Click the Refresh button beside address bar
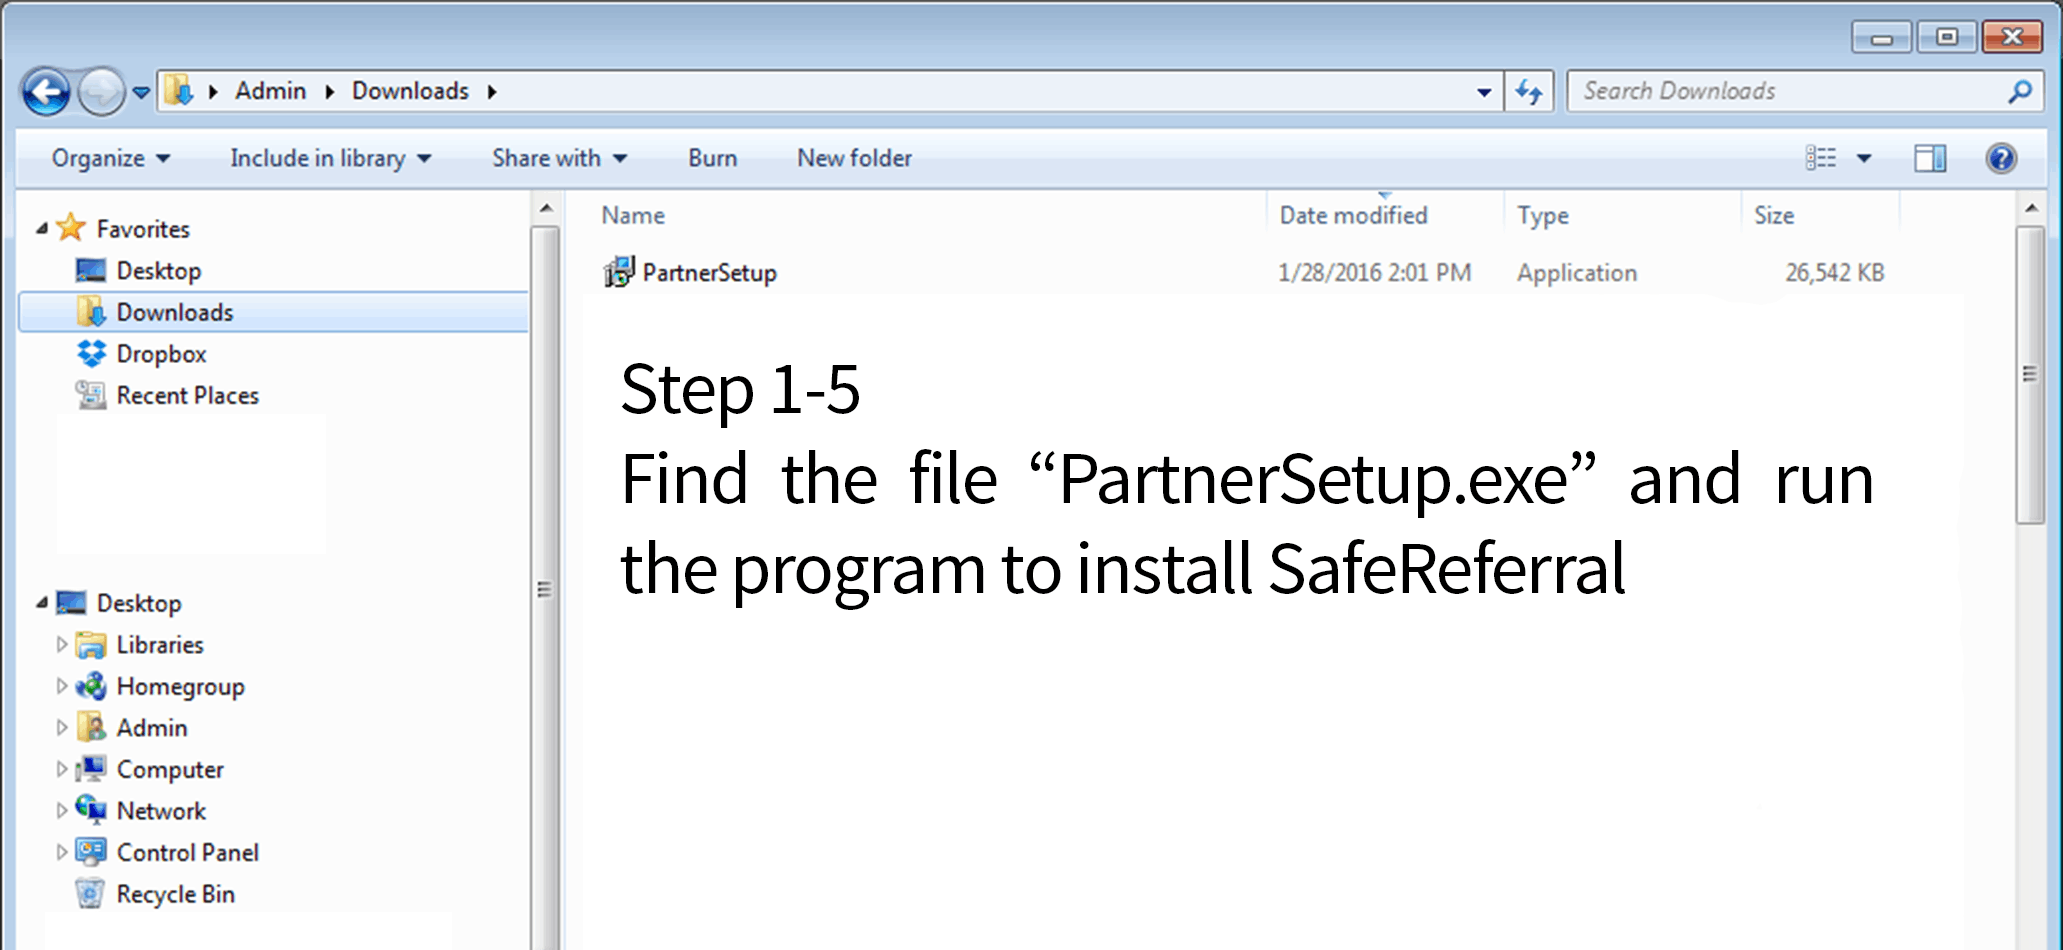2063x950 pixels. coord(1528,92)
